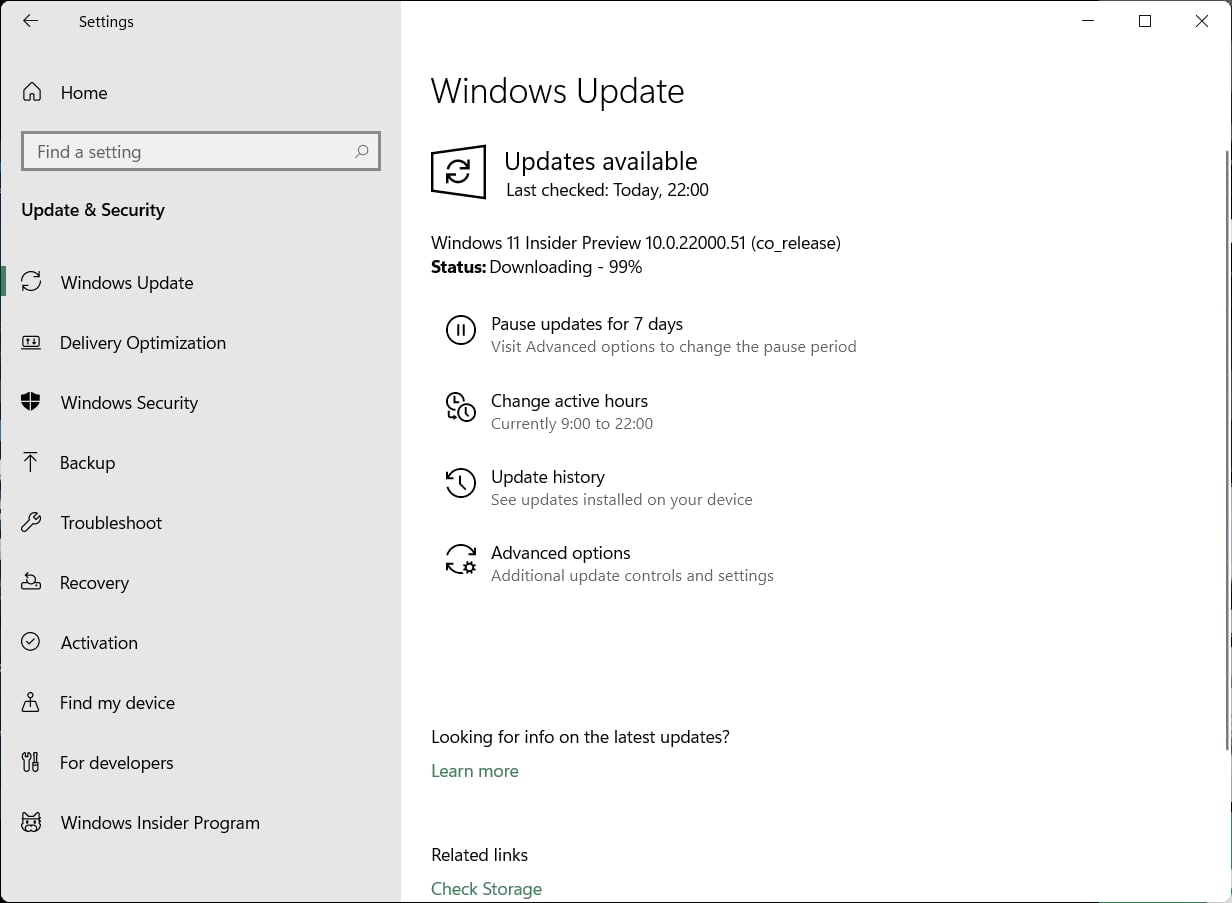Click Pause updates for 7 days
1232x903 pixels.
587,324
